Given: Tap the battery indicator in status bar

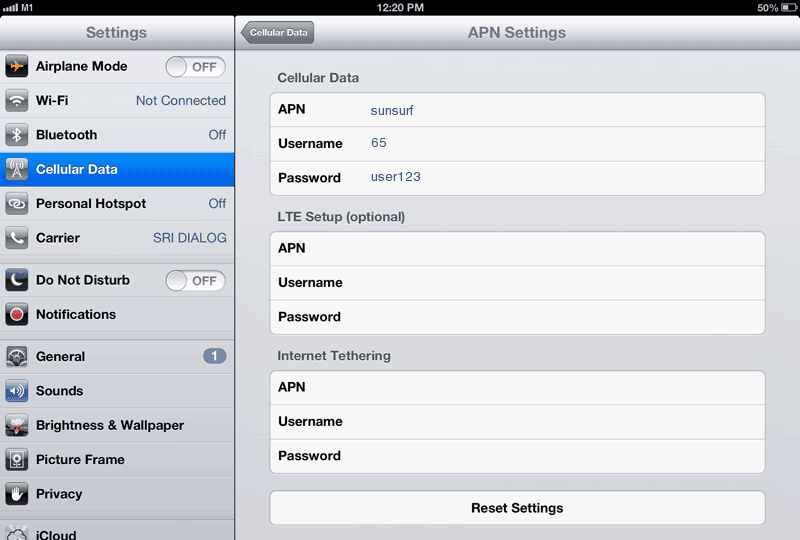Looking at the screenshot, I should 788,8.
